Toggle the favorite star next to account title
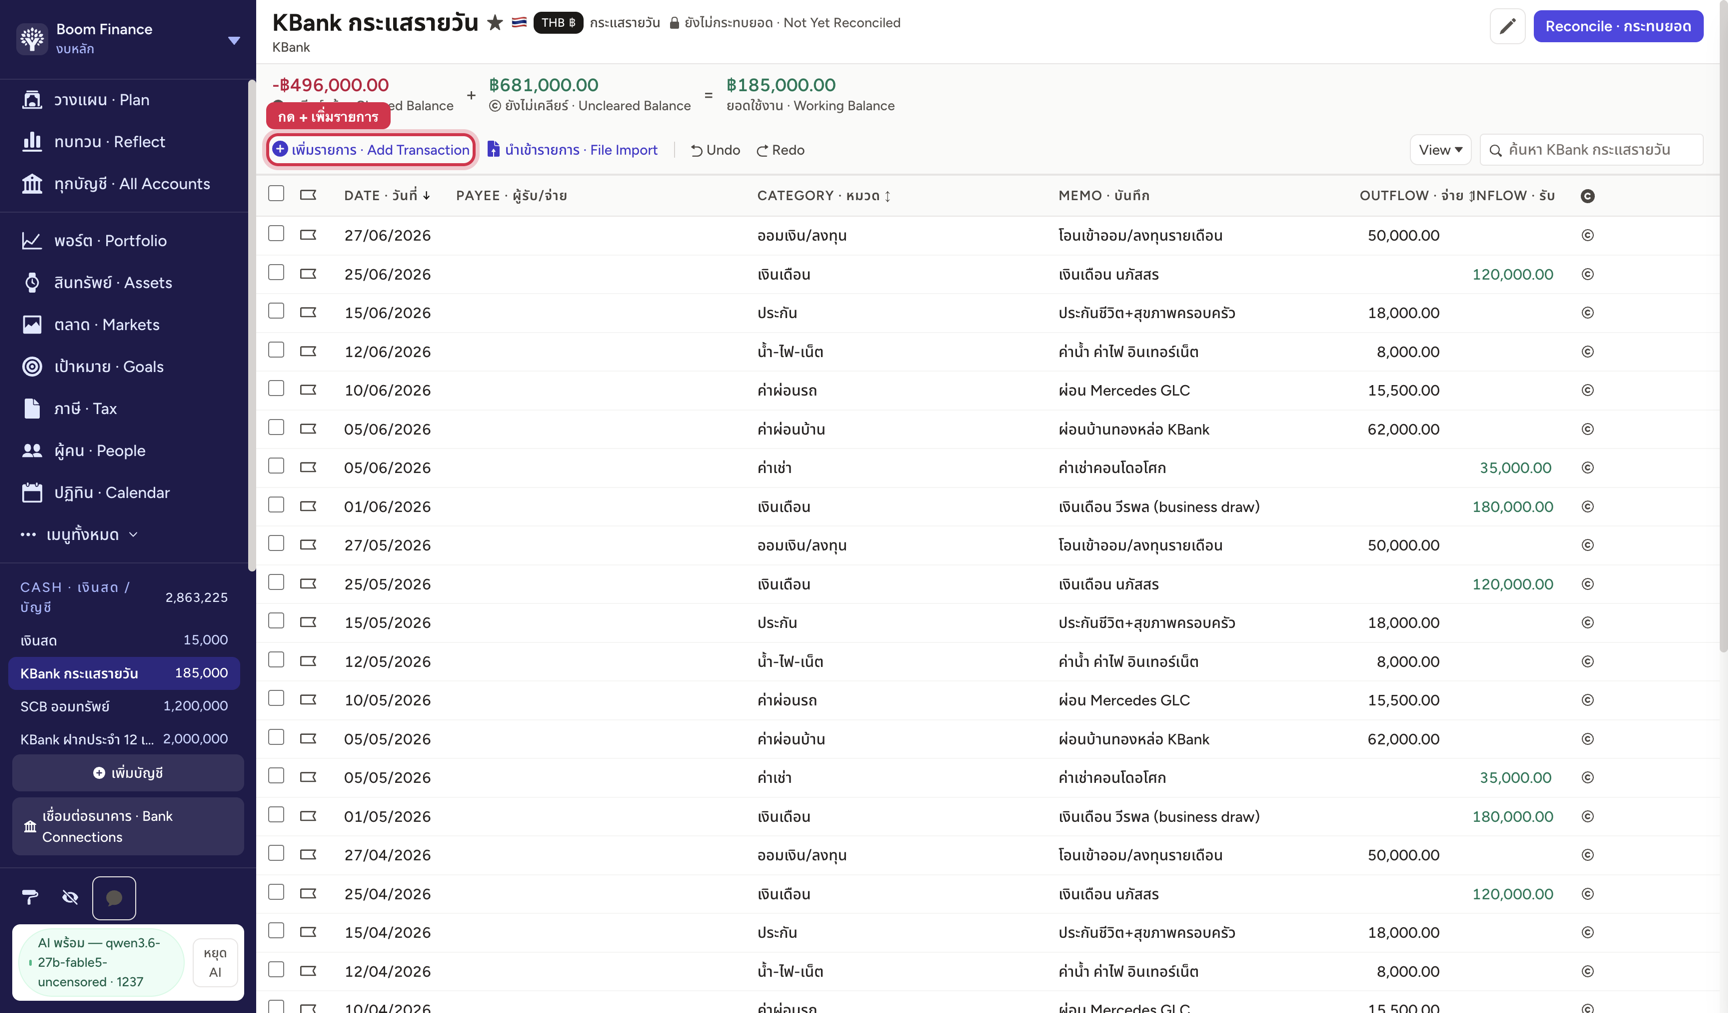 (x=495, y=23)
